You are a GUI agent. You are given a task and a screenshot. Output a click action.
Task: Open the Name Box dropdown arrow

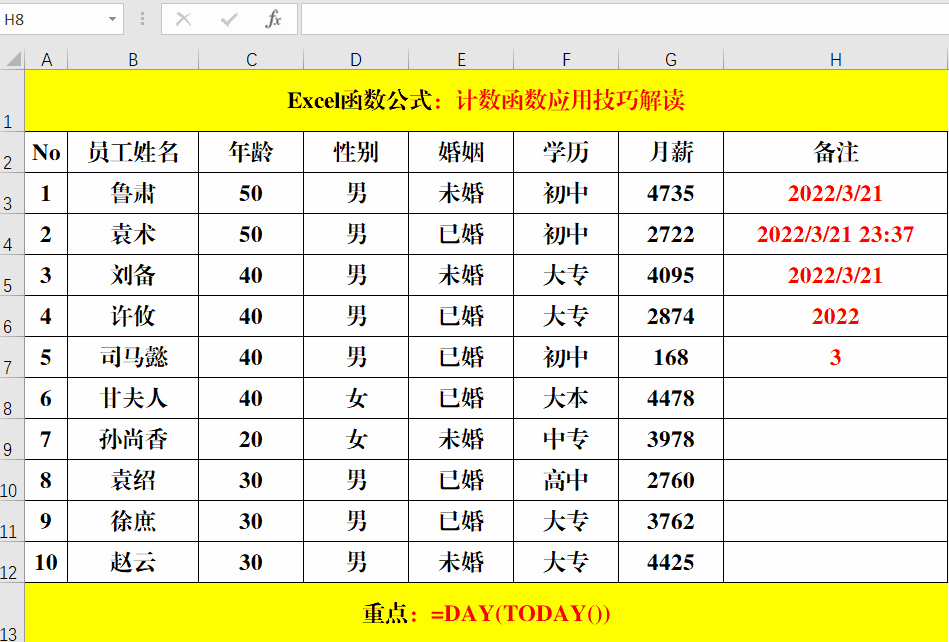click(112, 19)
